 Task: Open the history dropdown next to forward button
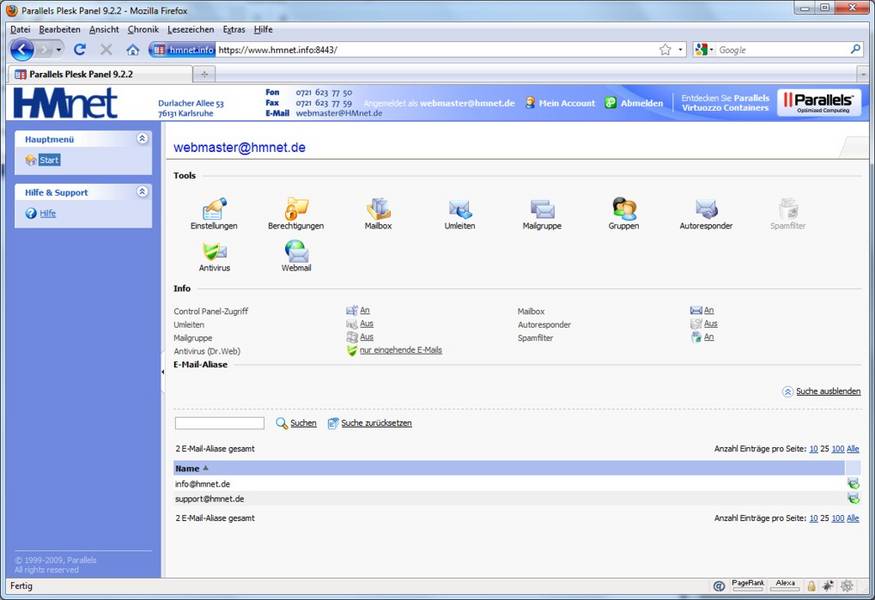click(59, 50)
